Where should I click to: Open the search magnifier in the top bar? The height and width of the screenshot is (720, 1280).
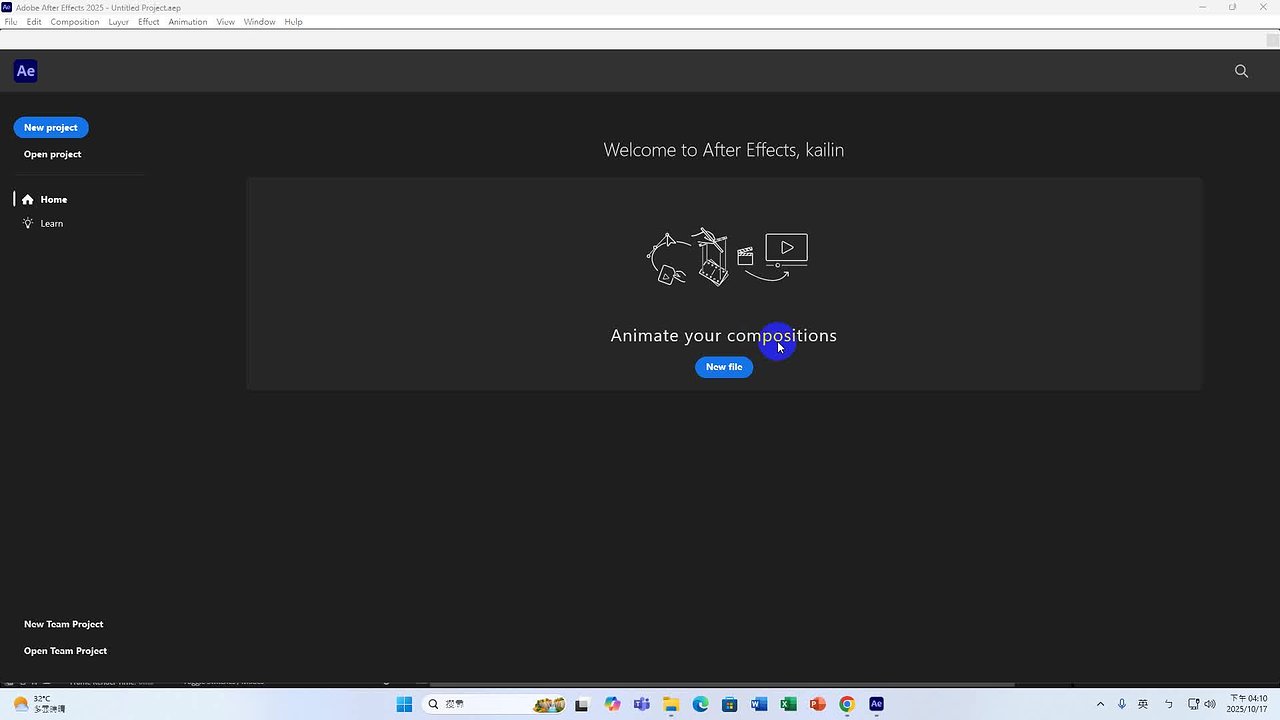pyautogui.click(x=1241, y=71)
